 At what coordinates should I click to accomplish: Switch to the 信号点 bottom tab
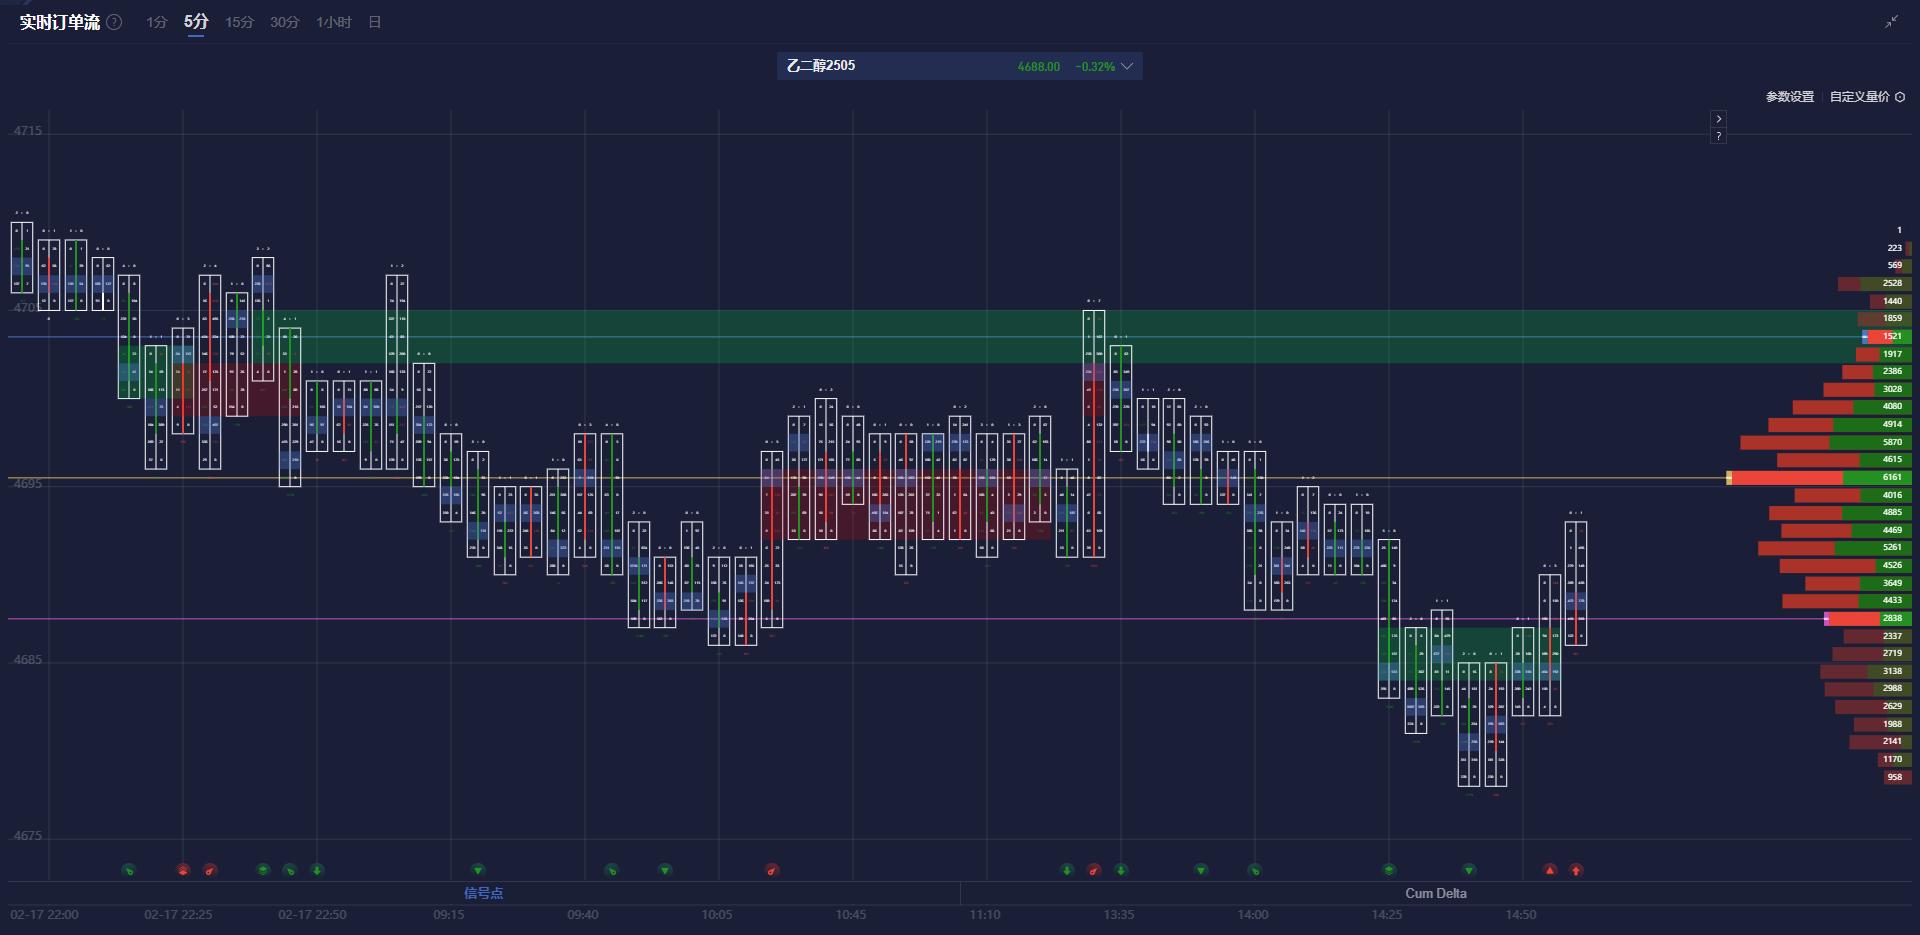coord(483,893)
